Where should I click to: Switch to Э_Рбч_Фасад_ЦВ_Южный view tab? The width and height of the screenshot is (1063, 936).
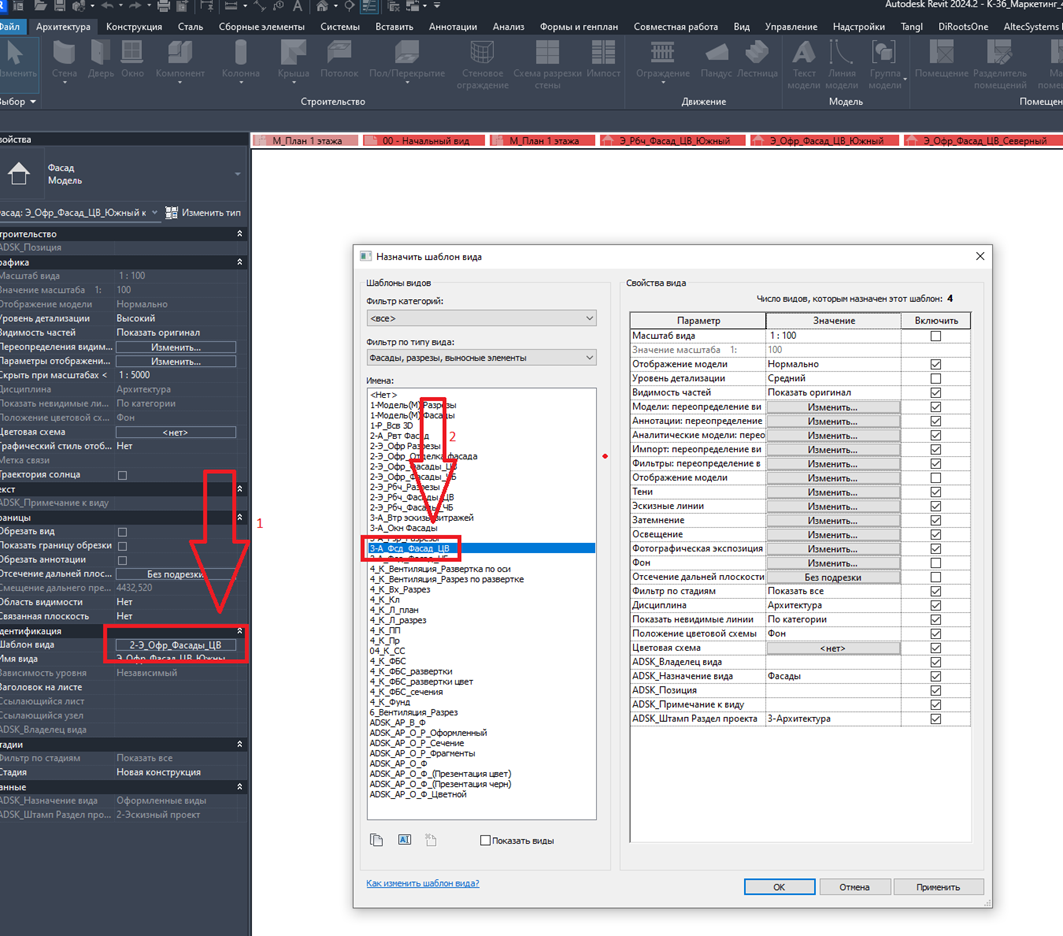(673, 141)
